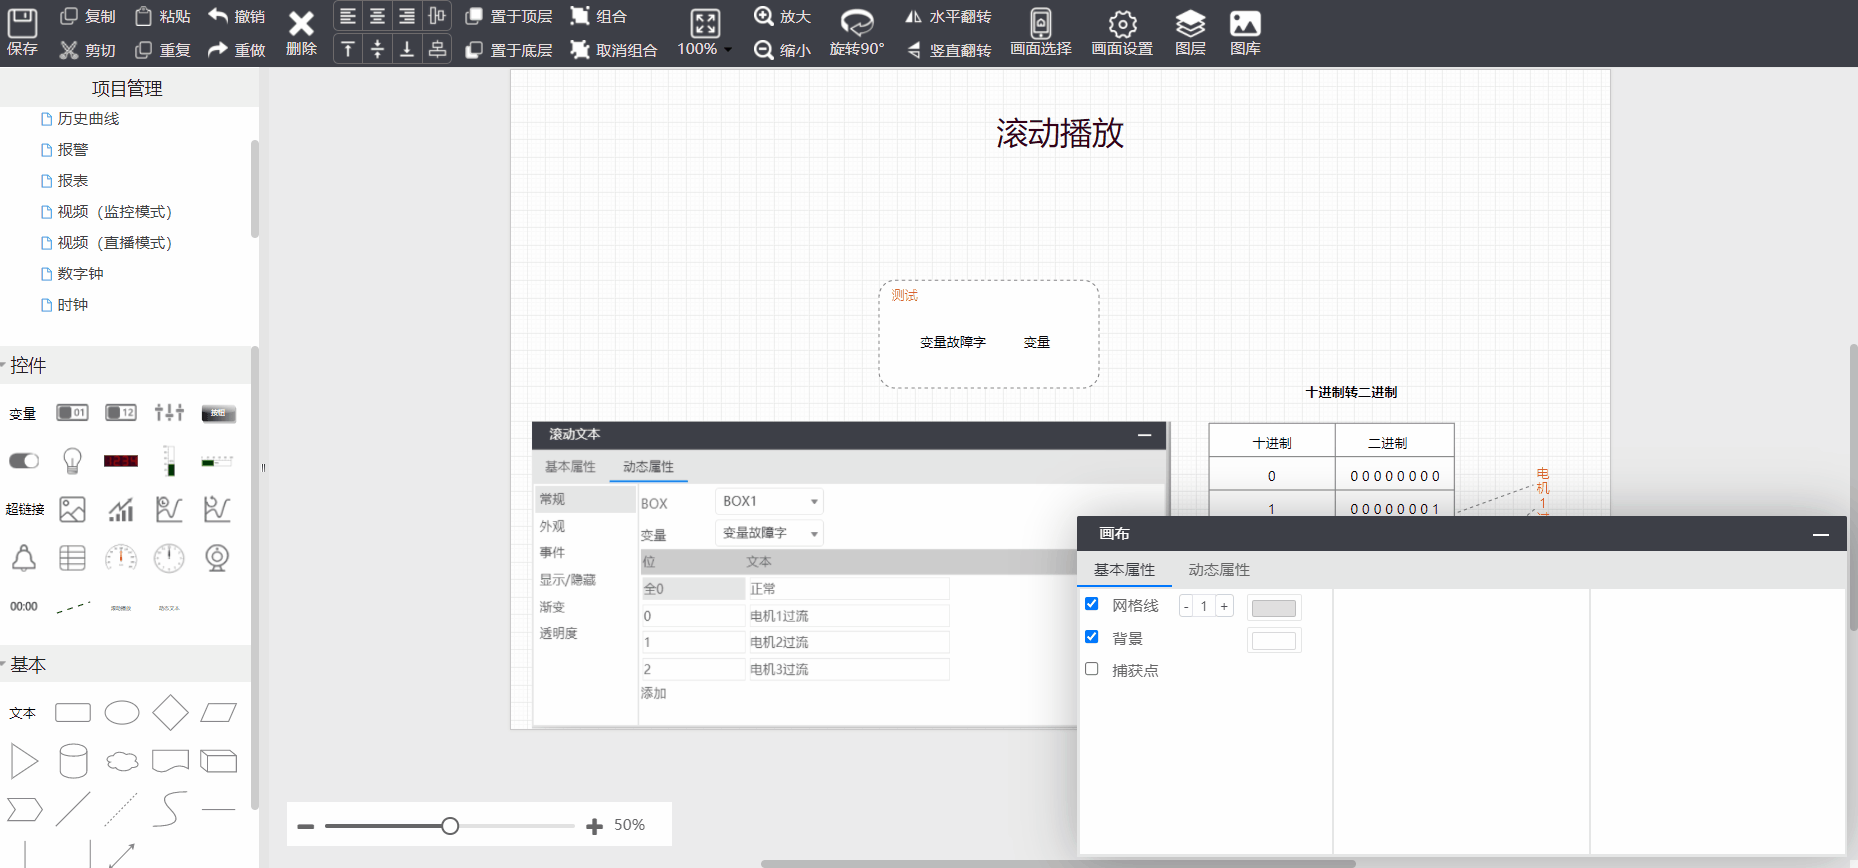The width and height of the screenshot is (1858, 868).
Task: Select the light bulb control icon
Action: (x=72, y=461)
